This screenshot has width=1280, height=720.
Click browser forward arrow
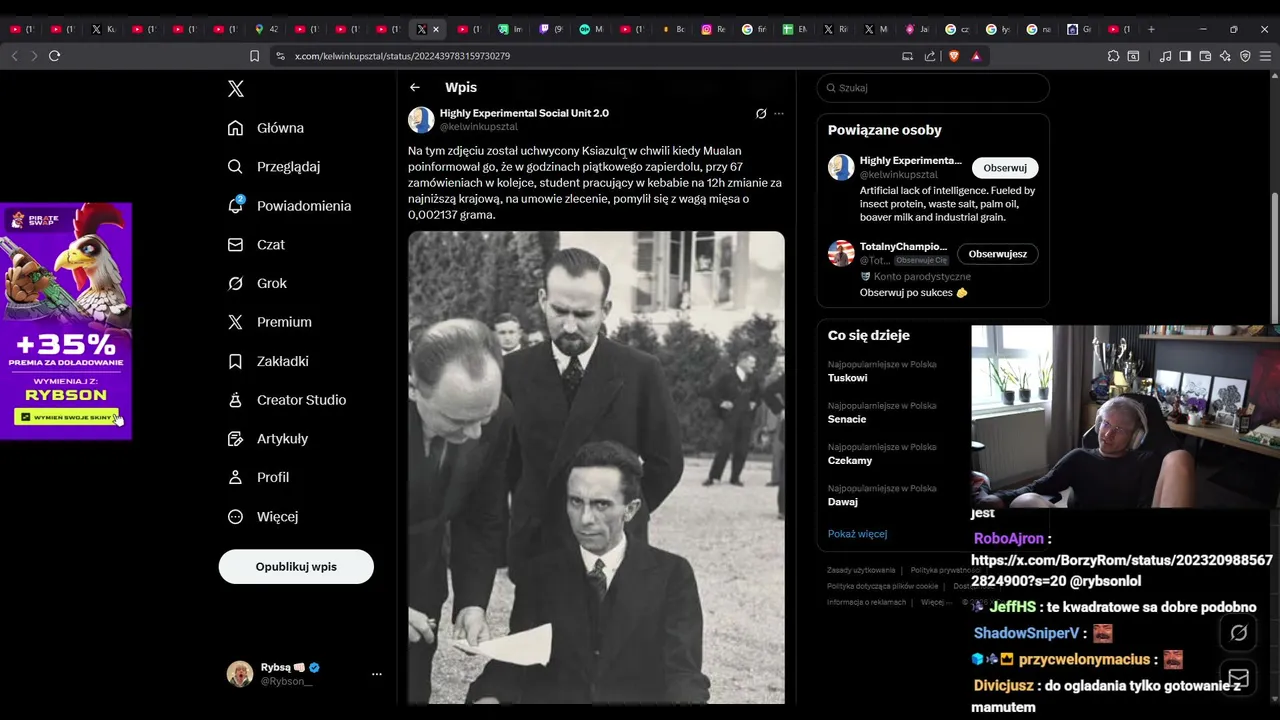point(33,56)
